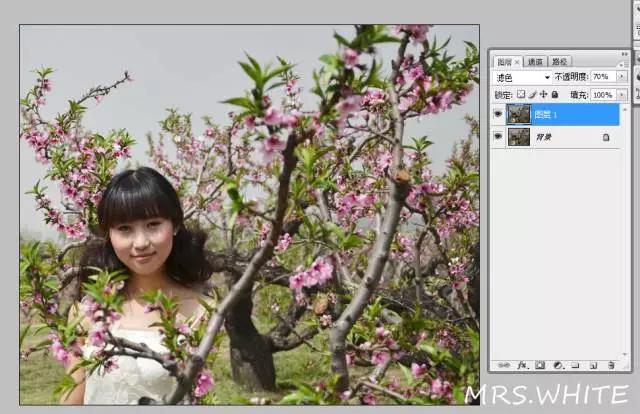This screenshot has height=414, width=640.
Task: Open the blend mode dropdown
Action: [x=523, y=77]
